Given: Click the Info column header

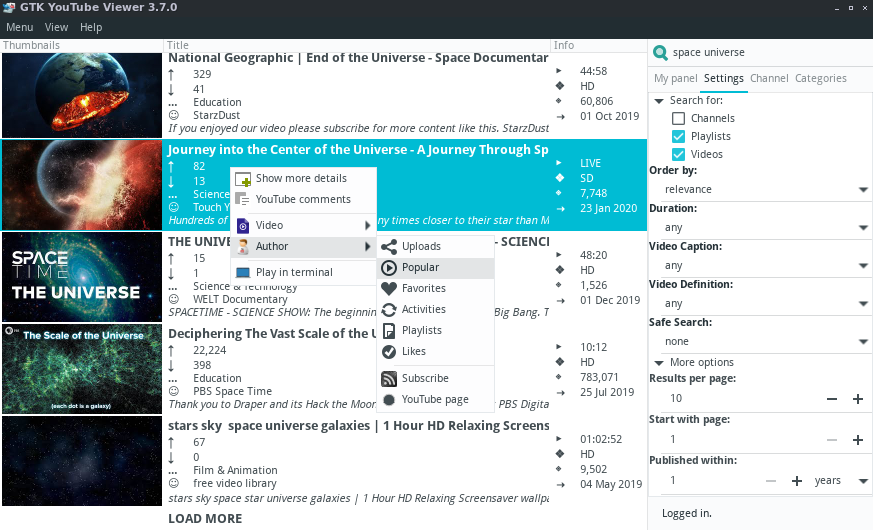Looking at the screenshot, I should pos(599,46).
